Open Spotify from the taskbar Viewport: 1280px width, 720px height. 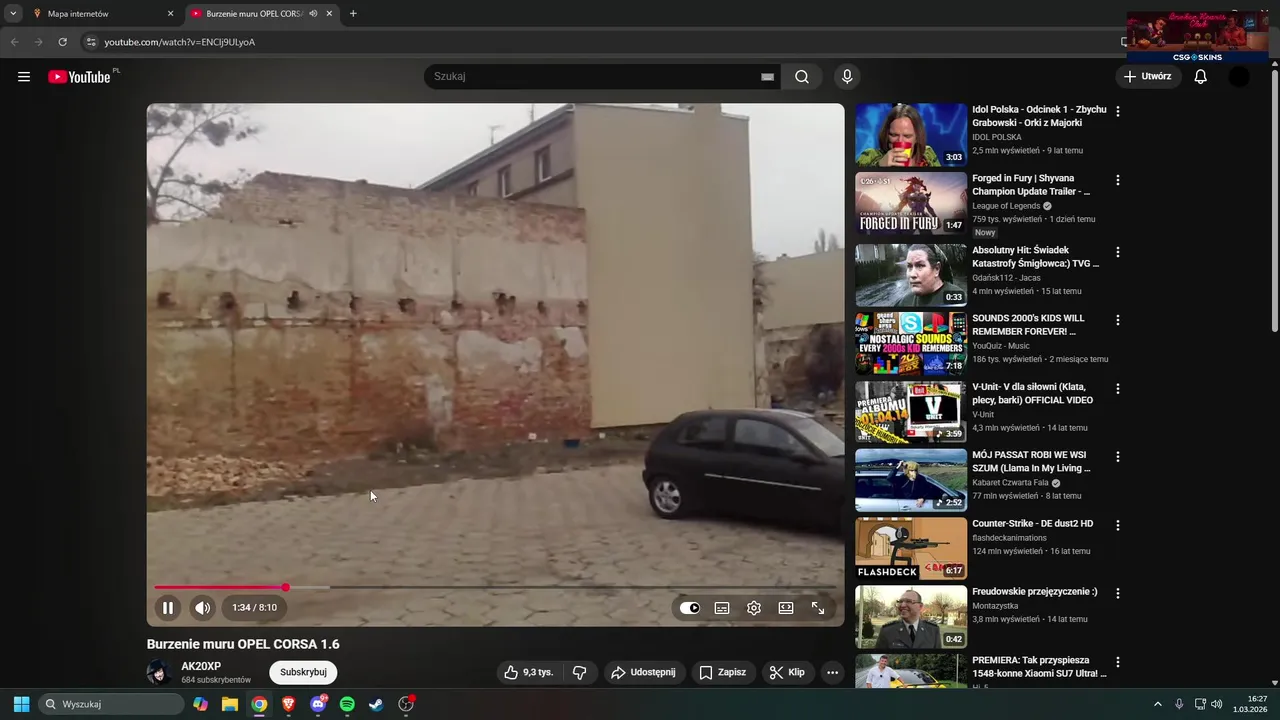click(x=347, y=704)
